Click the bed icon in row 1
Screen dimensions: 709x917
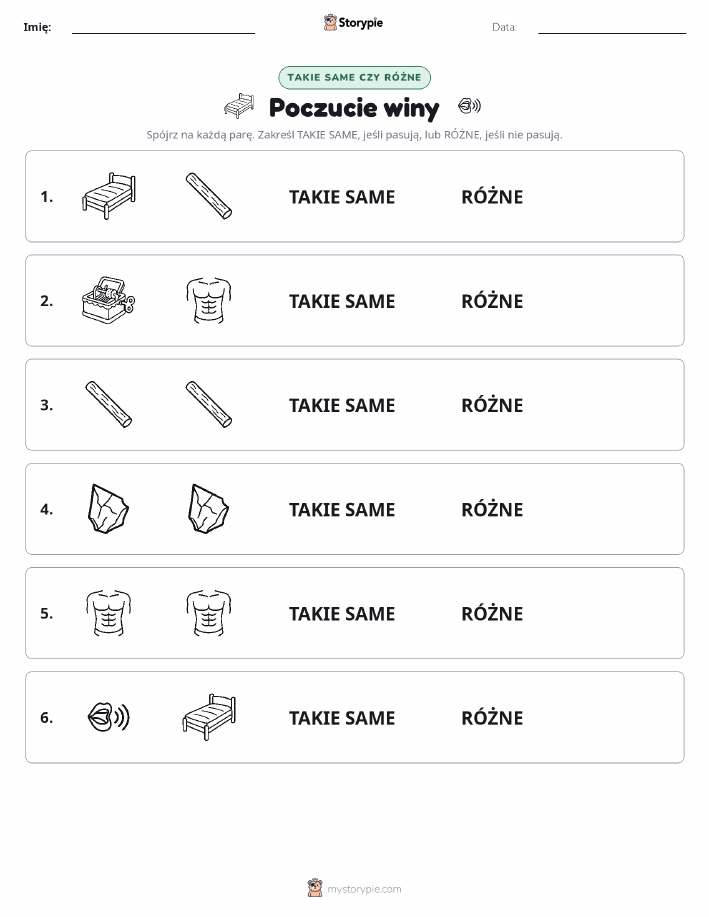109,196
